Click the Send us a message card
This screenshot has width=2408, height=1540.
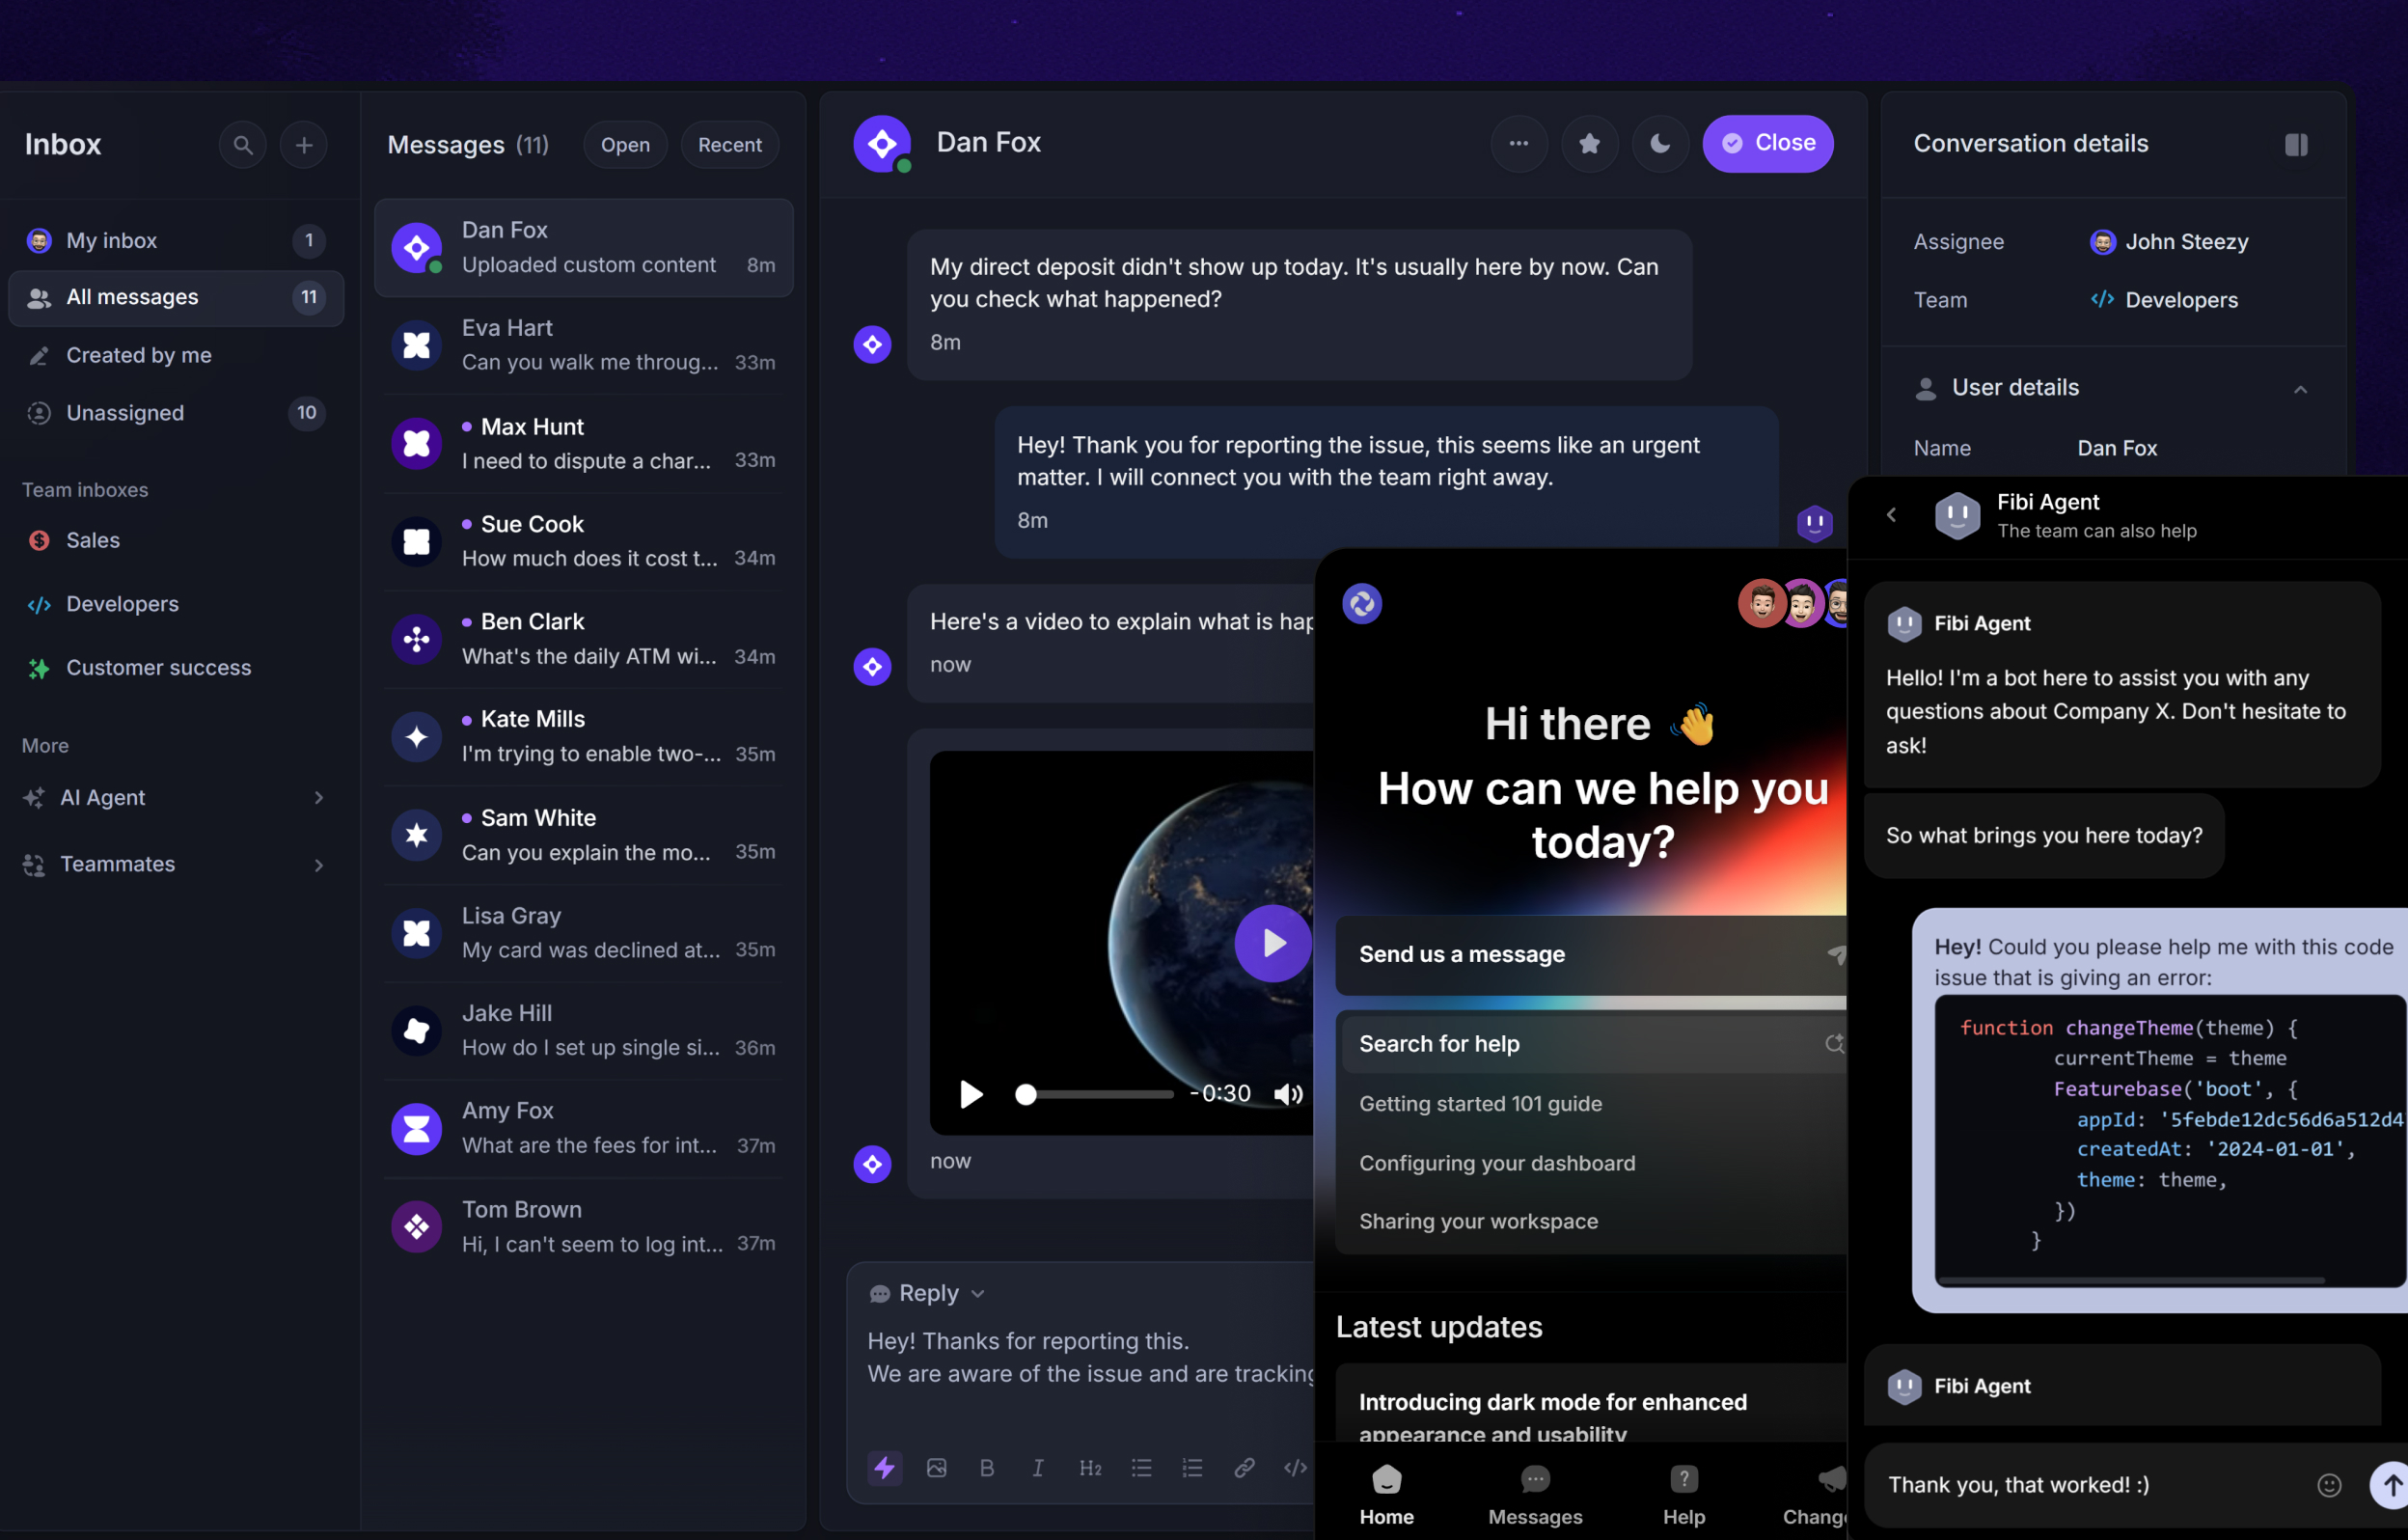pyautogui.click(x=1592, y=955)
